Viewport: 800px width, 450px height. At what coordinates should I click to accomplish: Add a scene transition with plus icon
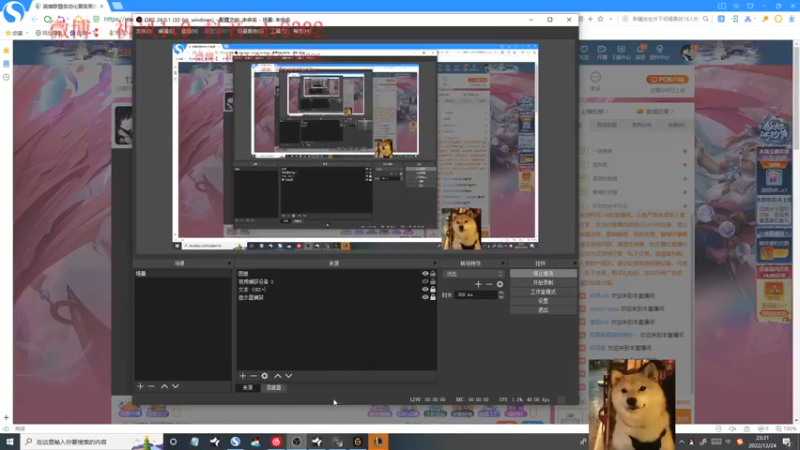[478, 284]
